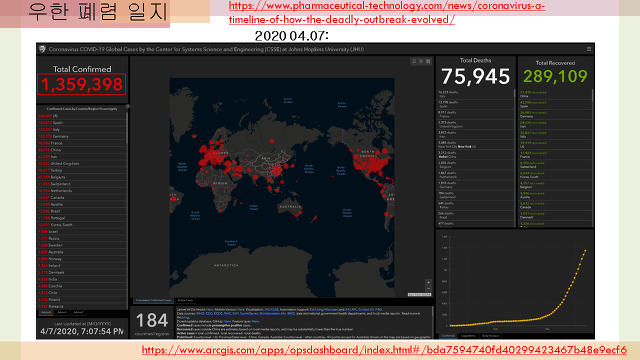
Task: Select the Confirmed tab below the chart
Action: [448, 336]
